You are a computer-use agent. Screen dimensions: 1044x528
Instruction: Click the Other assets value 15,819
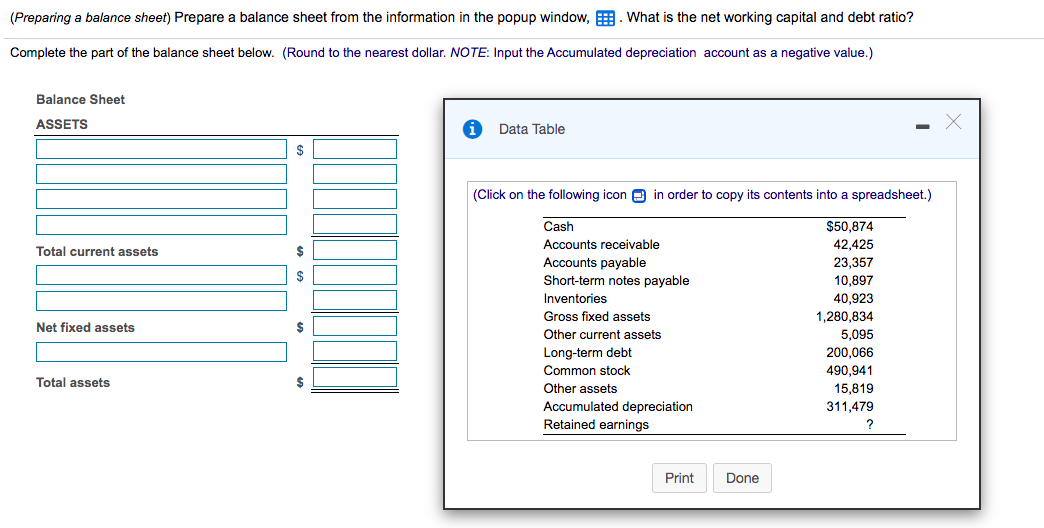[x=854, y=388]
